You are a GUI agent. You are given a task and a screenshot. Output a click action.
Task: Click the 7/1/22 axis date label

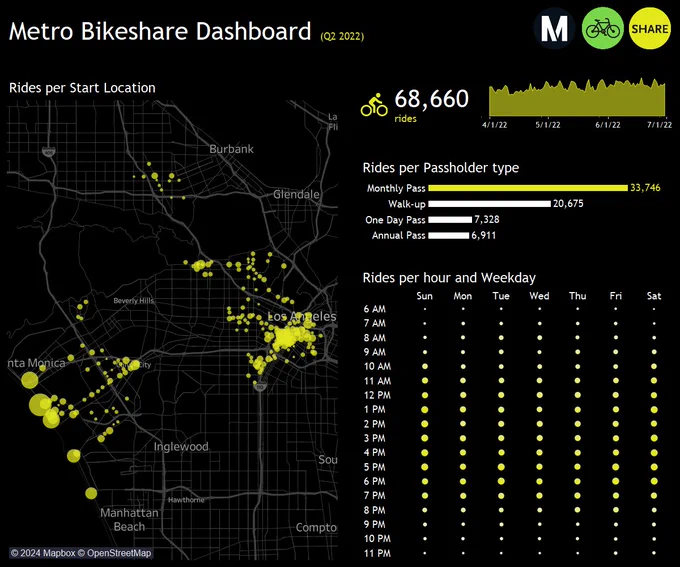(660, 125)
